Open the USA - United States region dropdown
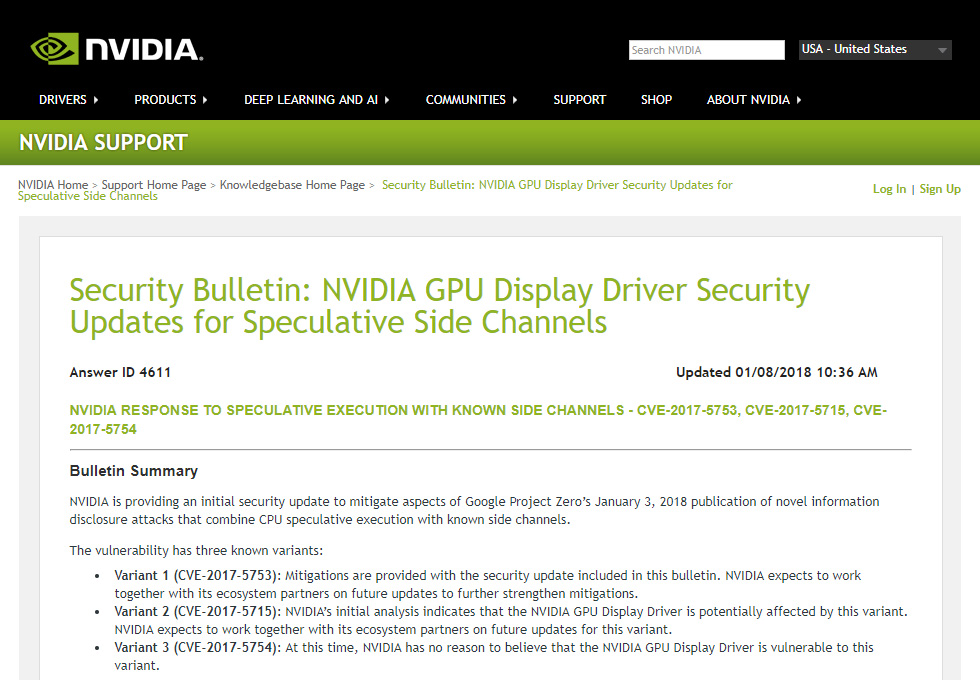The height and width of the screenshot is (680, 980). (x=875, y=49)
